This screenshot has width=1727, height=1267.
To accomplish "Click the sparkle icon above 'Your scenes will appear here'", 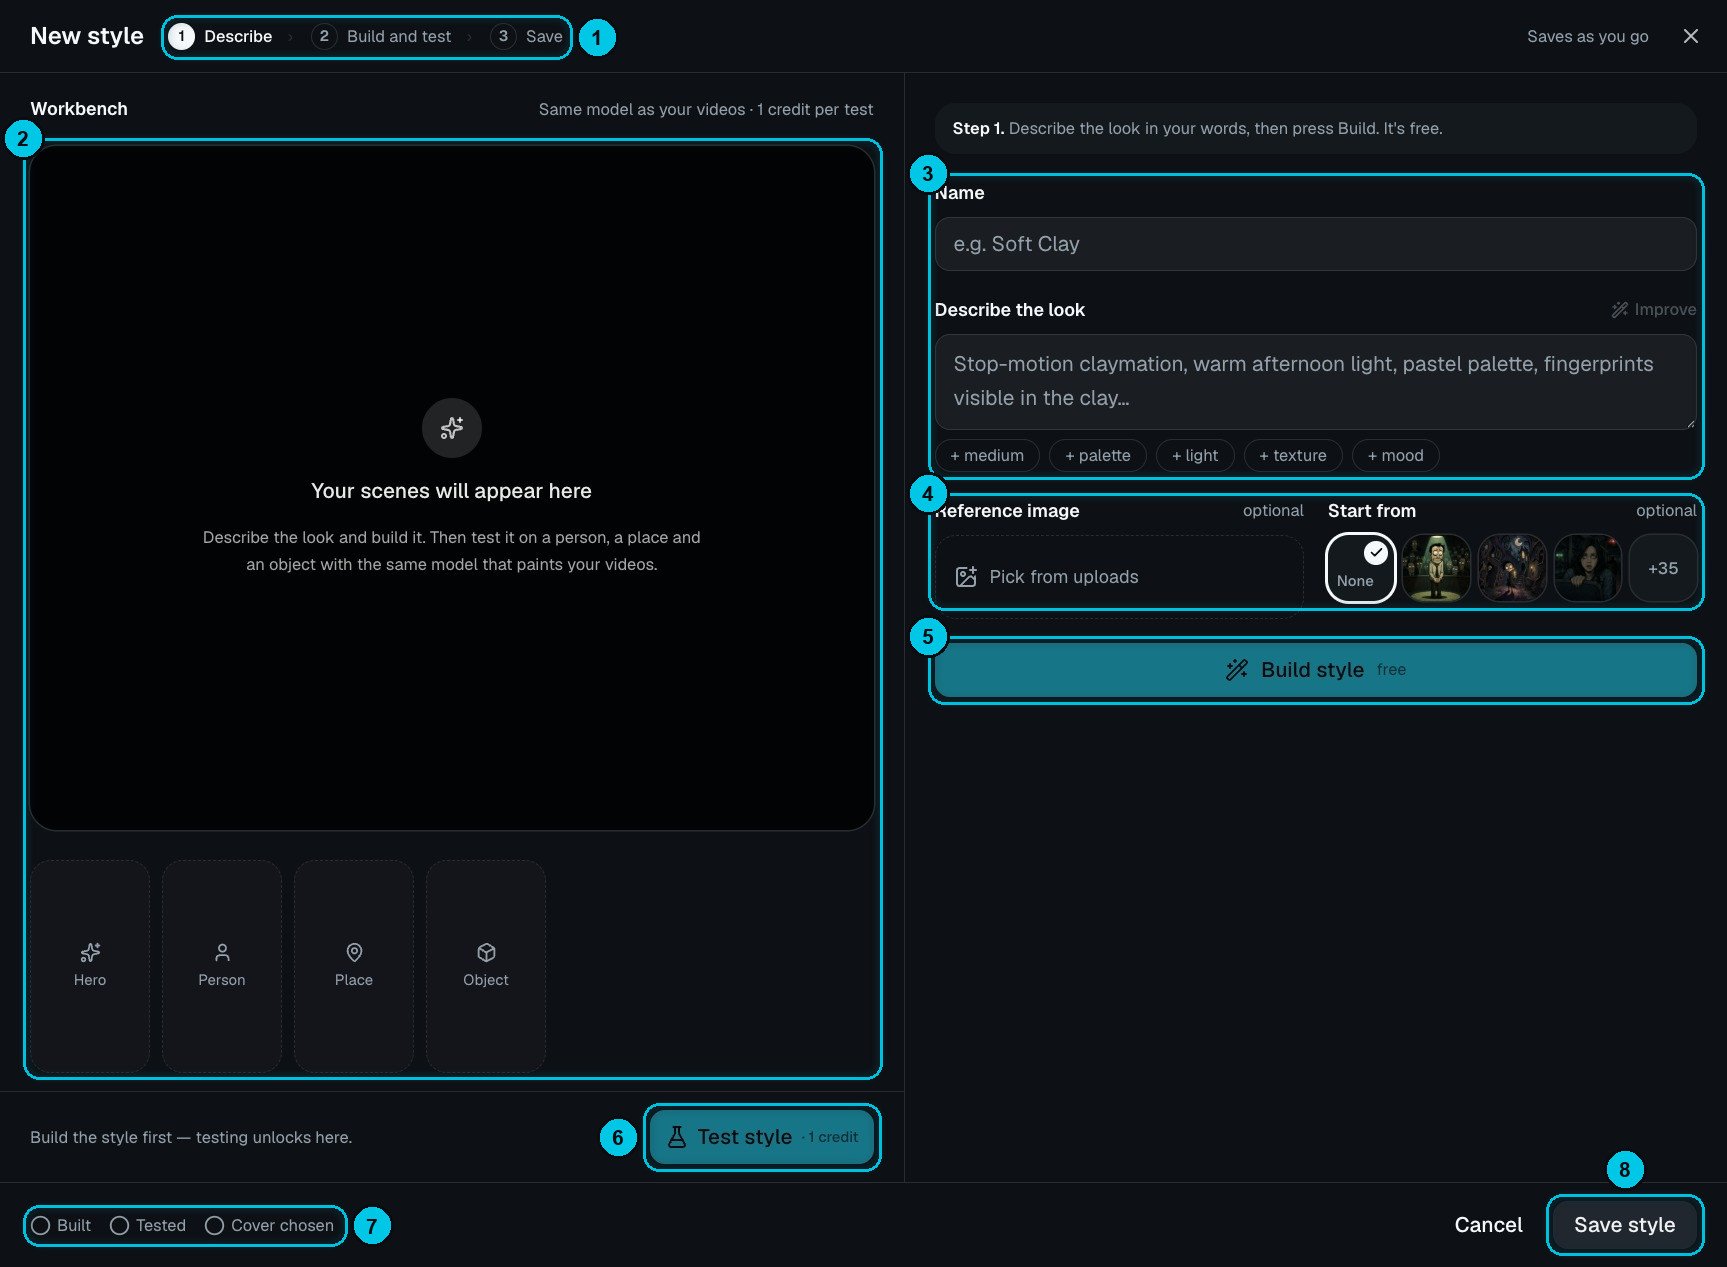I will click(x=451, y=428).
